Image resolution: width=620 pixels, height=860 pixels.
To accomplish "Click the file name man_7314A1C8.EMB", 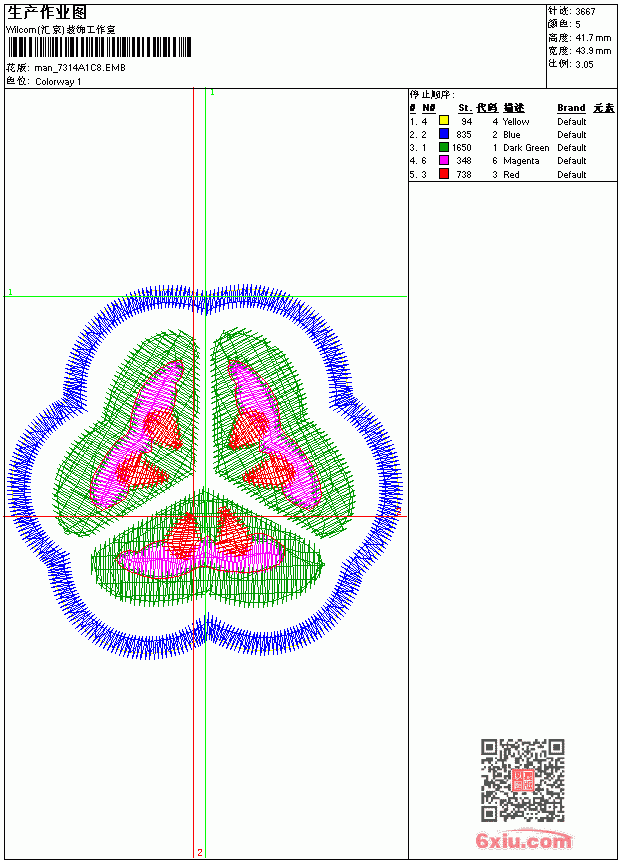I will (x=80, y=68).
